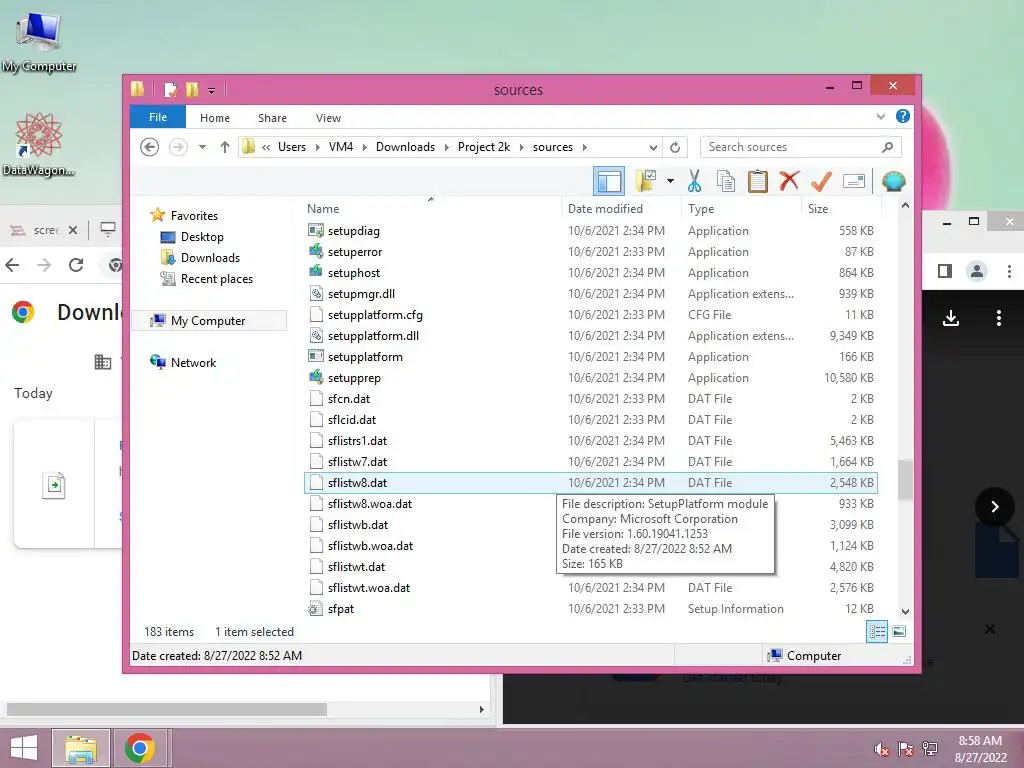1024x768 pixels.
Task: Expand arrow after sources in breadcrumb
Action: click(584, 147)
